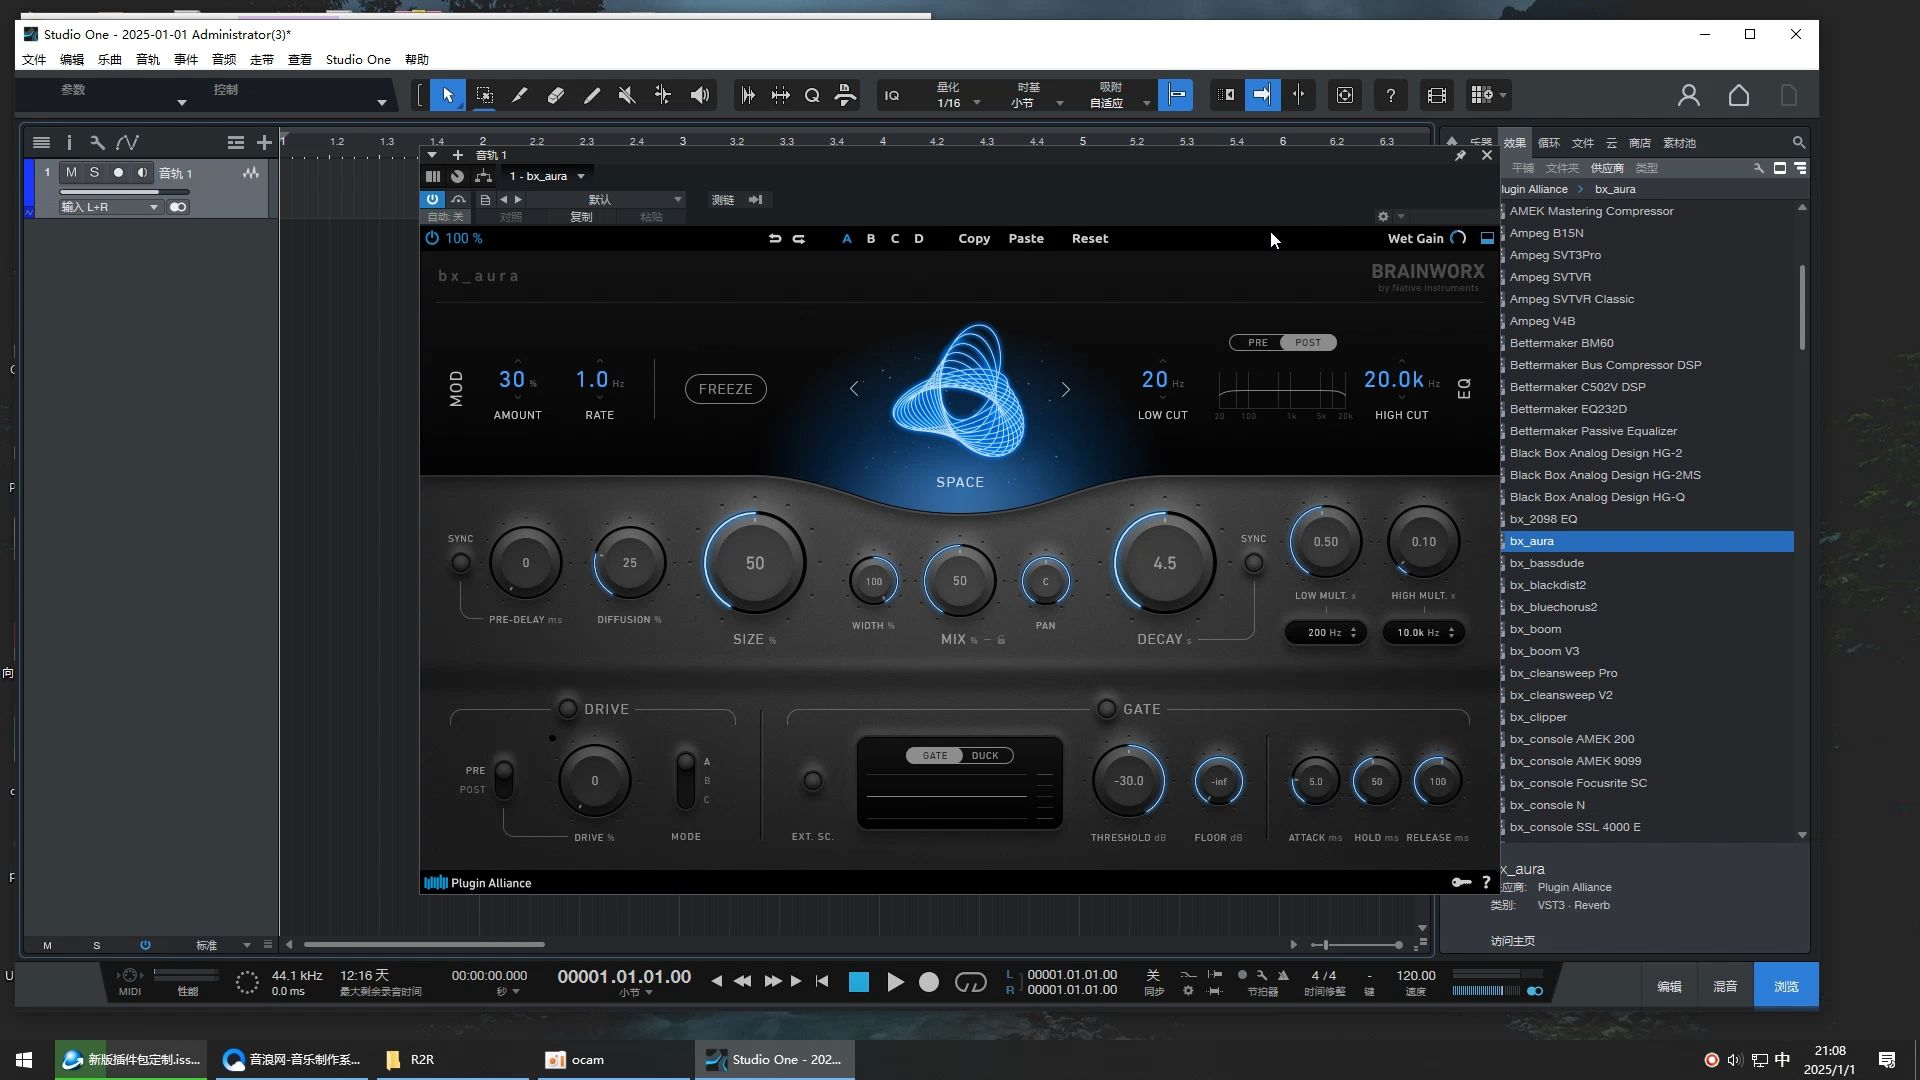The image size is (1920, 1080).
Task: Toggle the DRIVE section on
Action: point(567,709)
